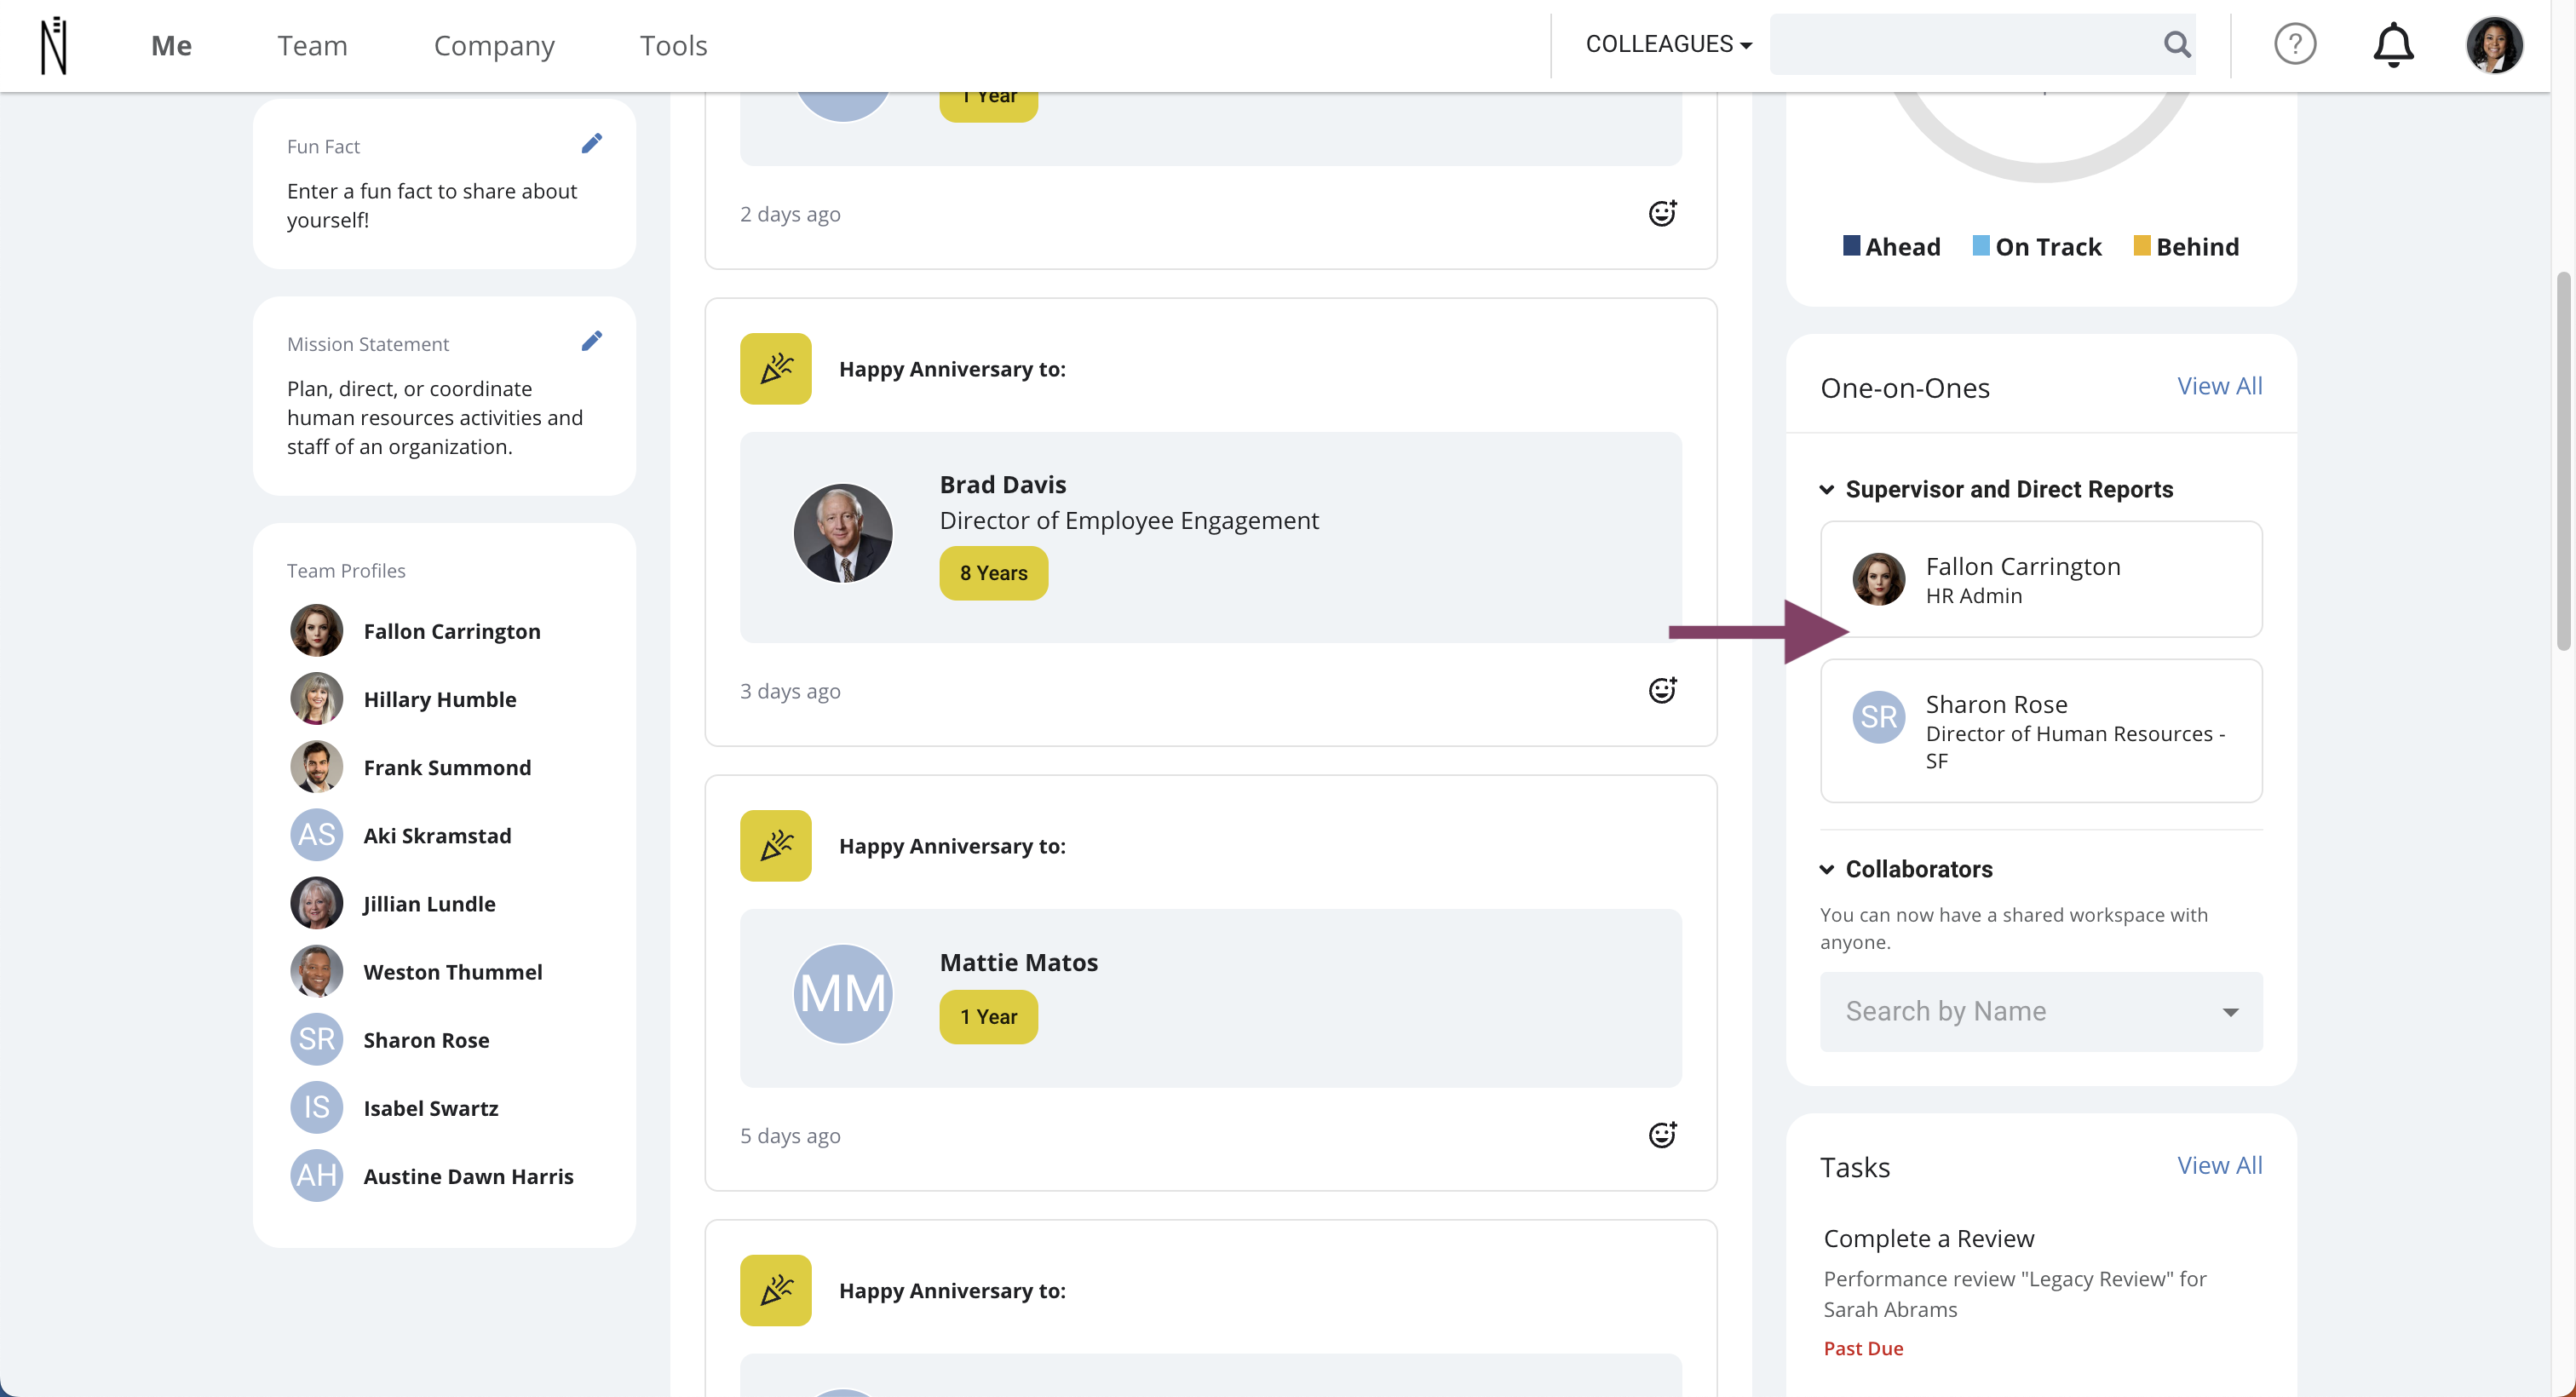This screenshot has height=1397, width=2576.
Task: Click the party icon on Mattie Matos post
Action: [775, 846]
